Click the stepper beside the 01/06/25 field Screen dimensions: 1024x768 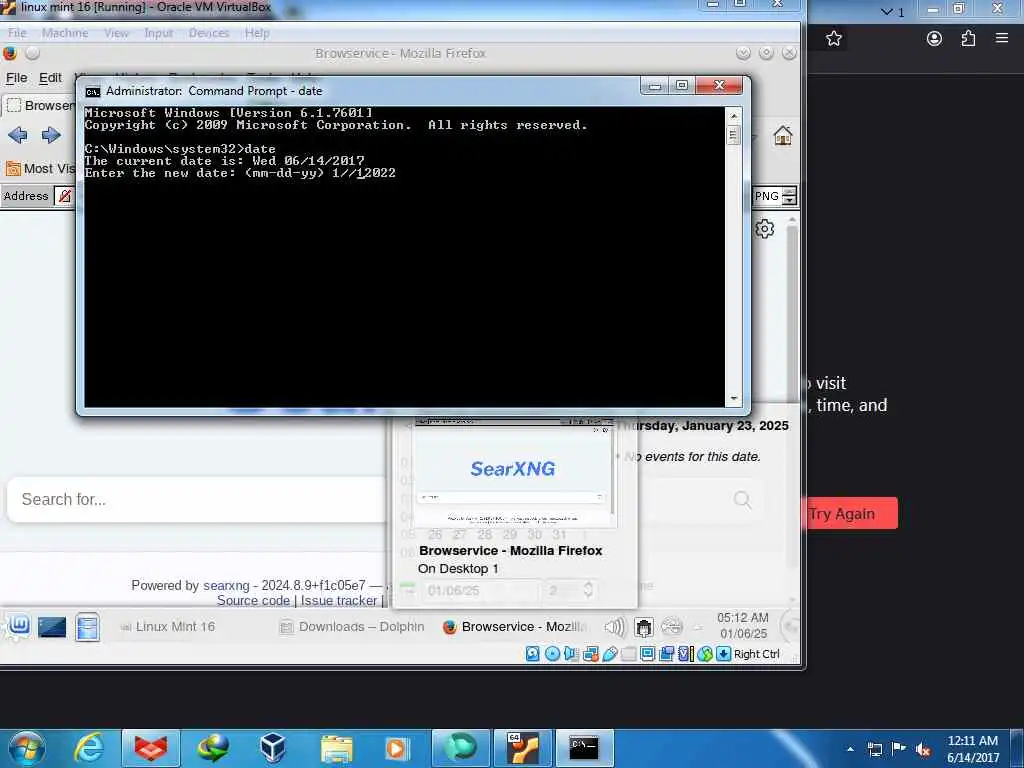tap(588, 590)
